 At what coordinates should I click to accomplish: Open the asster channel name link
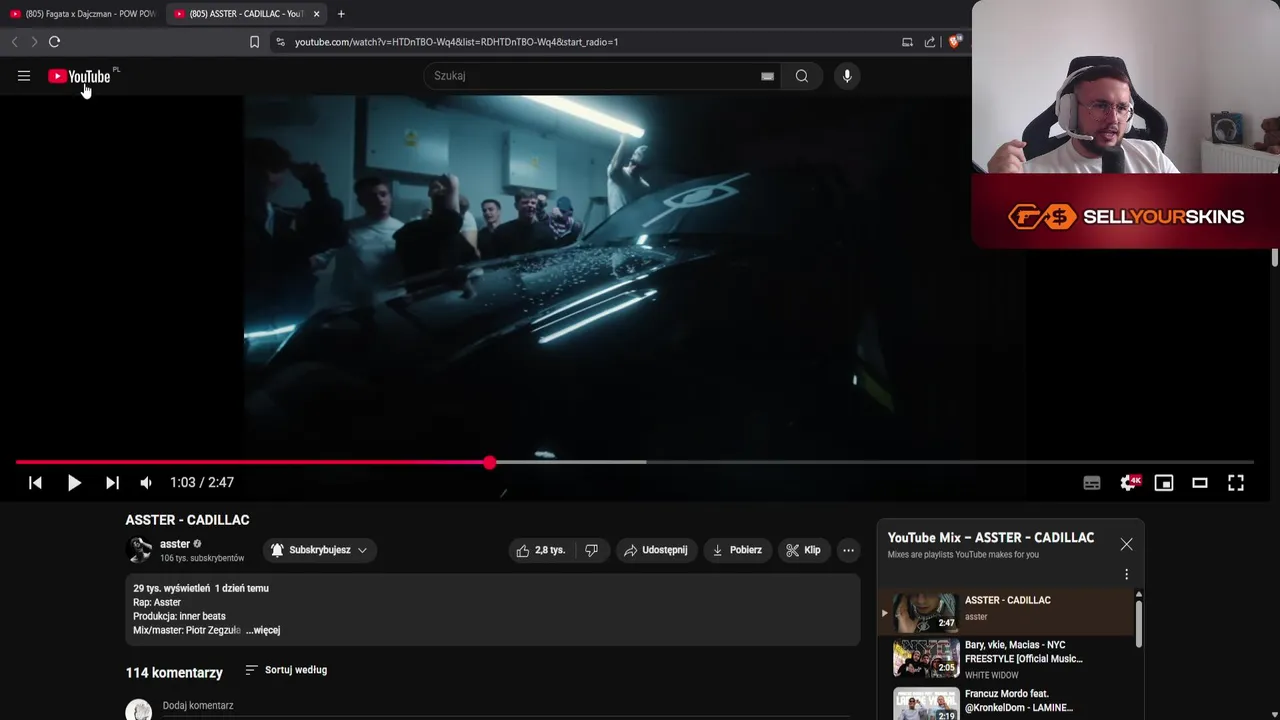[174, 544]
